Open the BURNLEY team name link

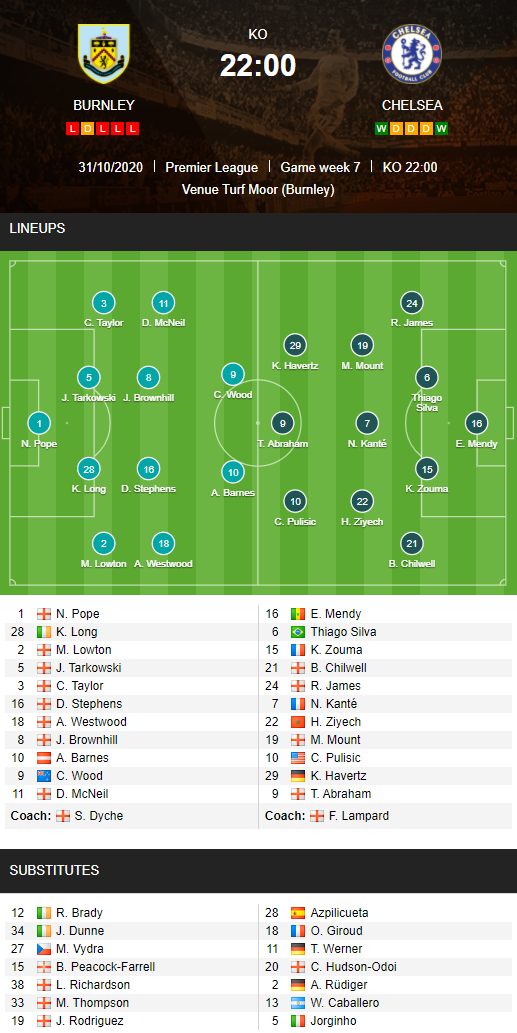tap(103, 105)
